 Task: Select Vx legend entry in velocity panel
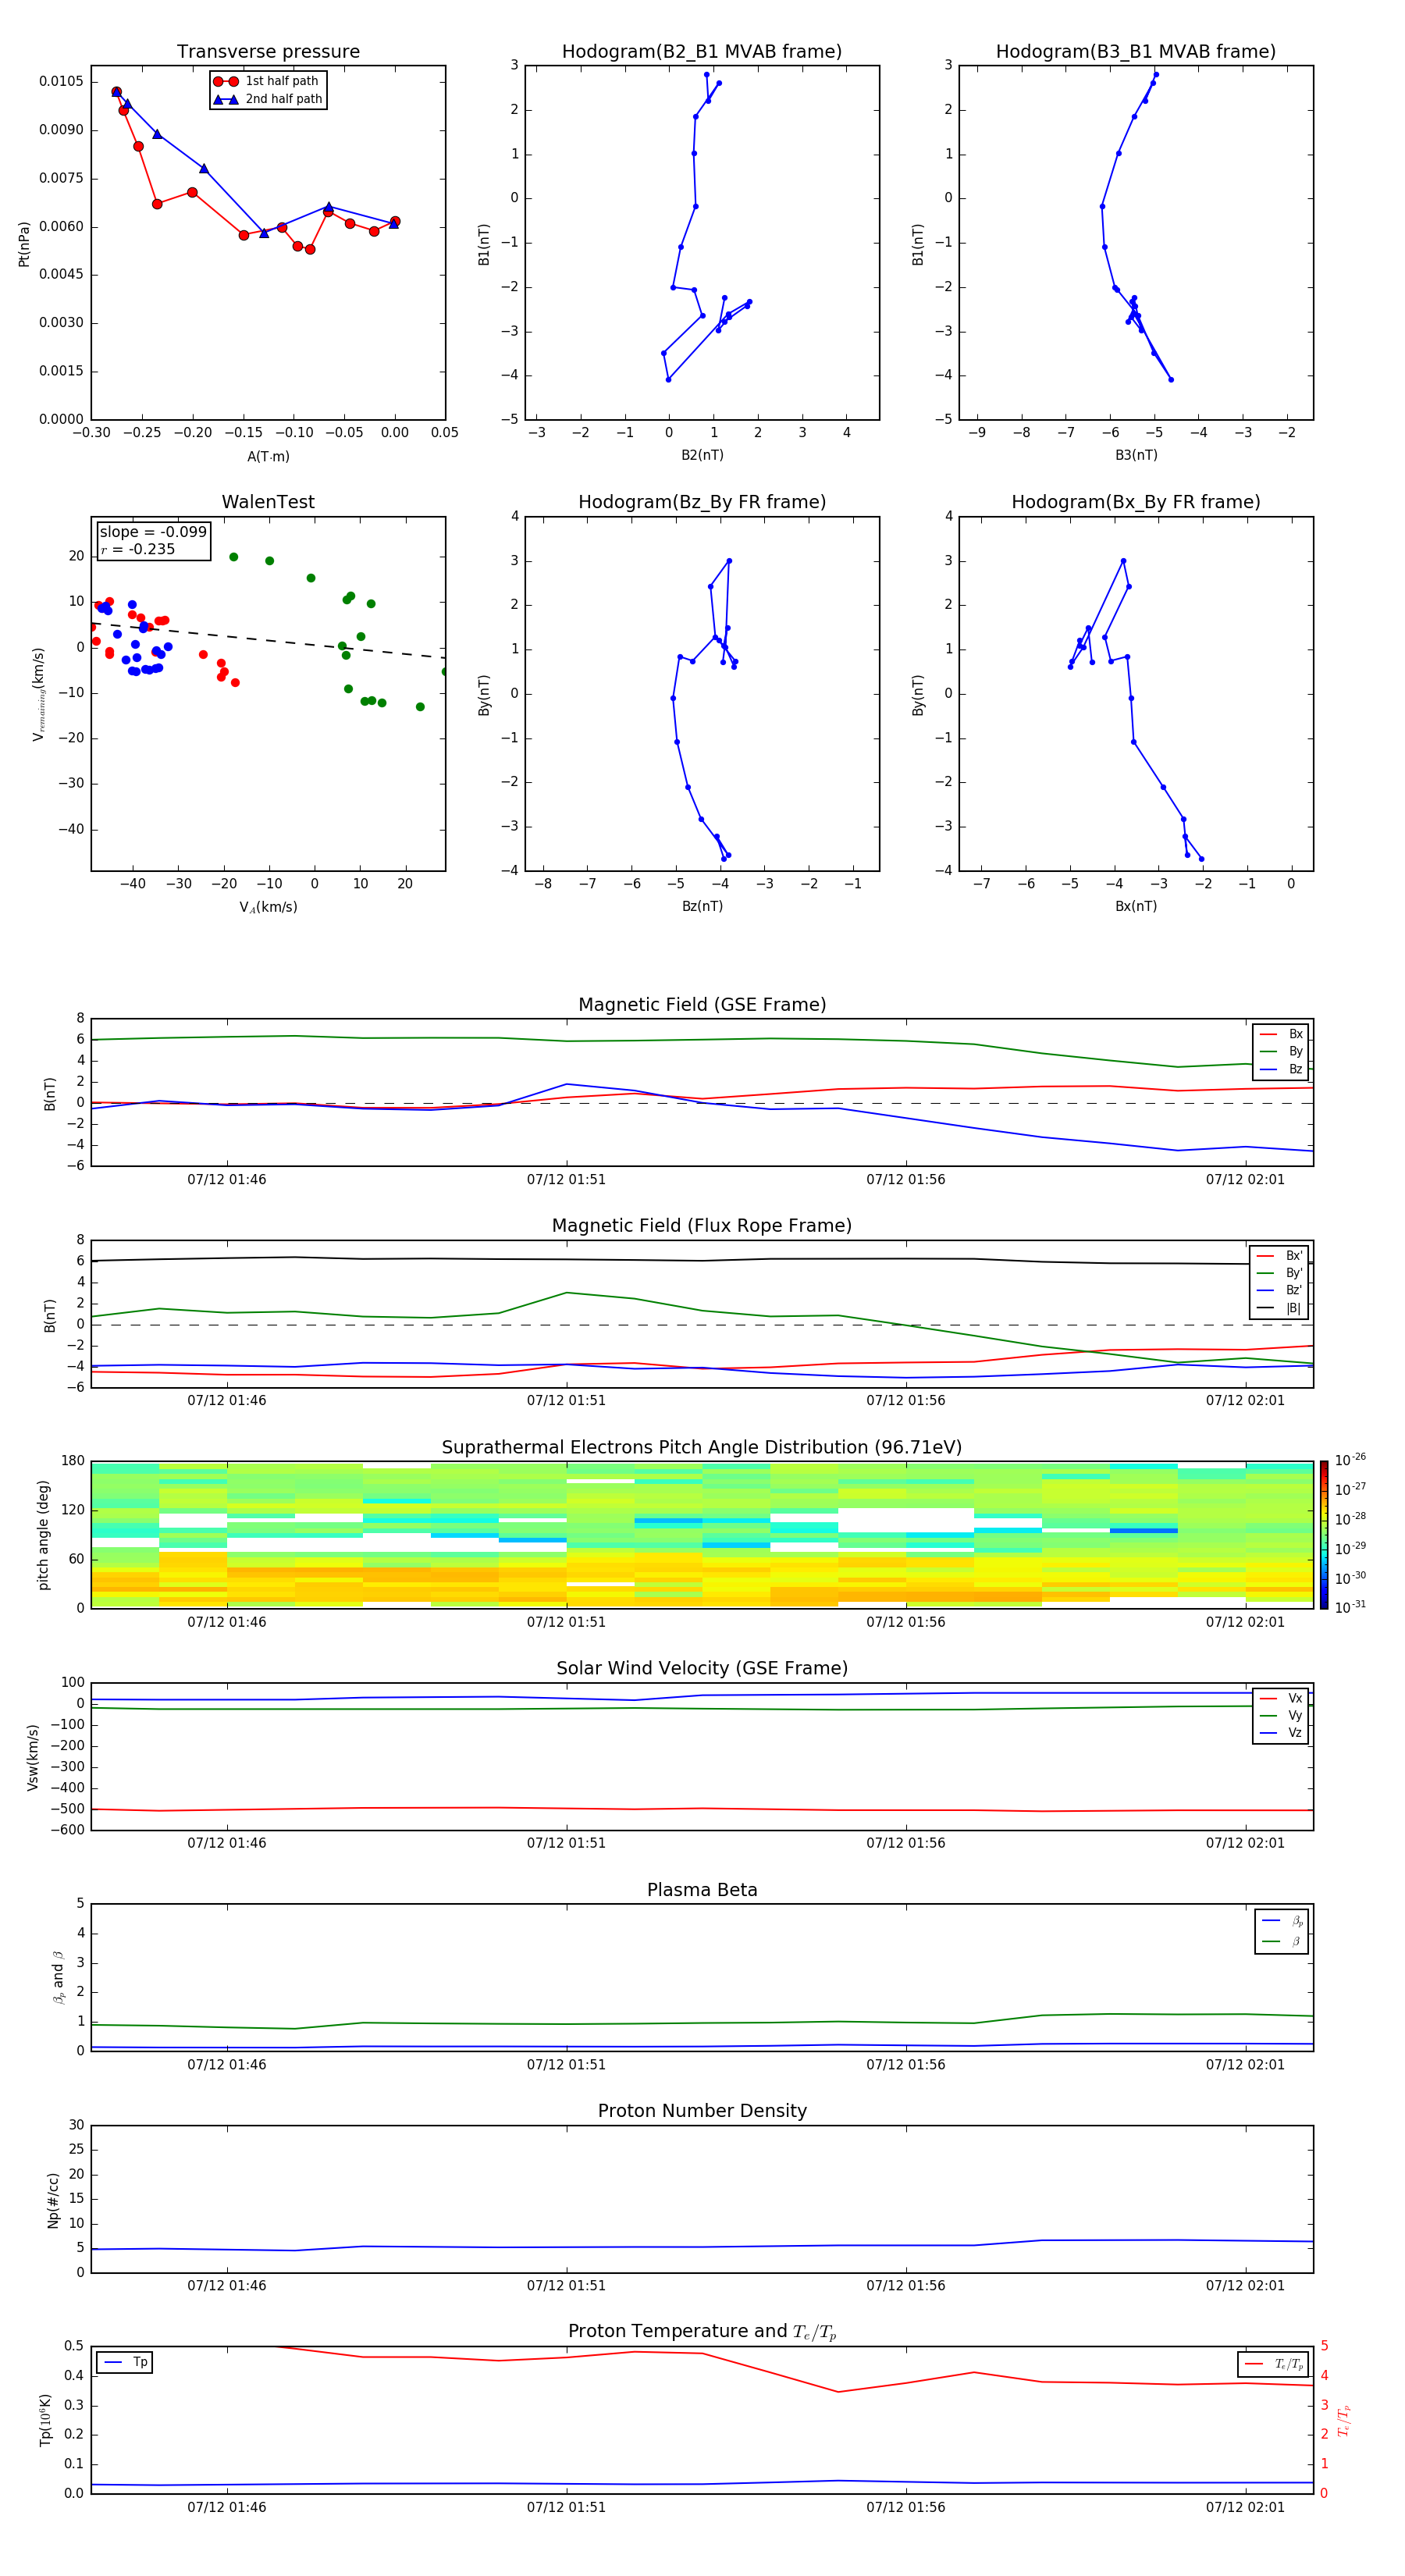[1281, 1698]
